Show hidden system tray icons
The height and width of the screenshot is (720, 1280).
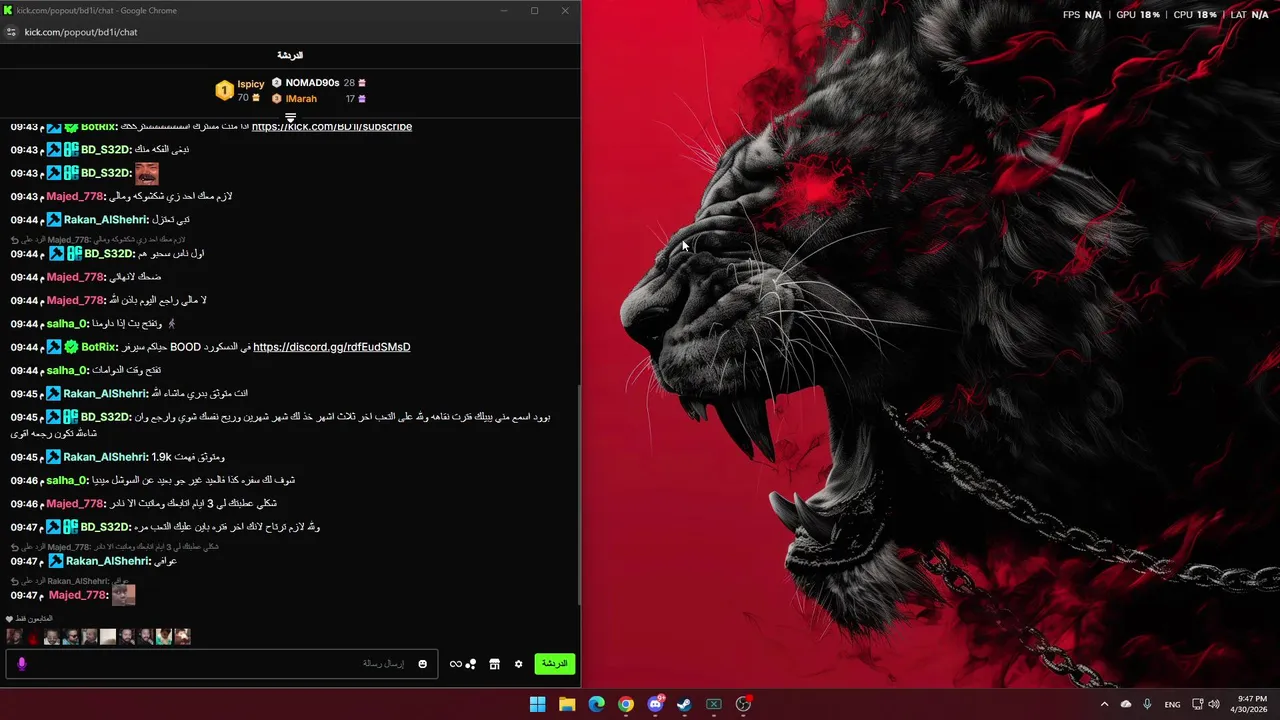click(1104, 704)
